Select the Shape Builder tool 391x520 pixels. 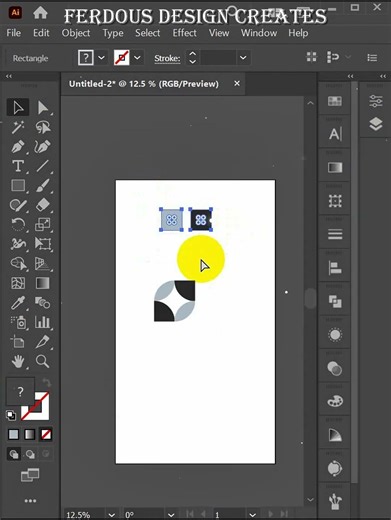18,264
